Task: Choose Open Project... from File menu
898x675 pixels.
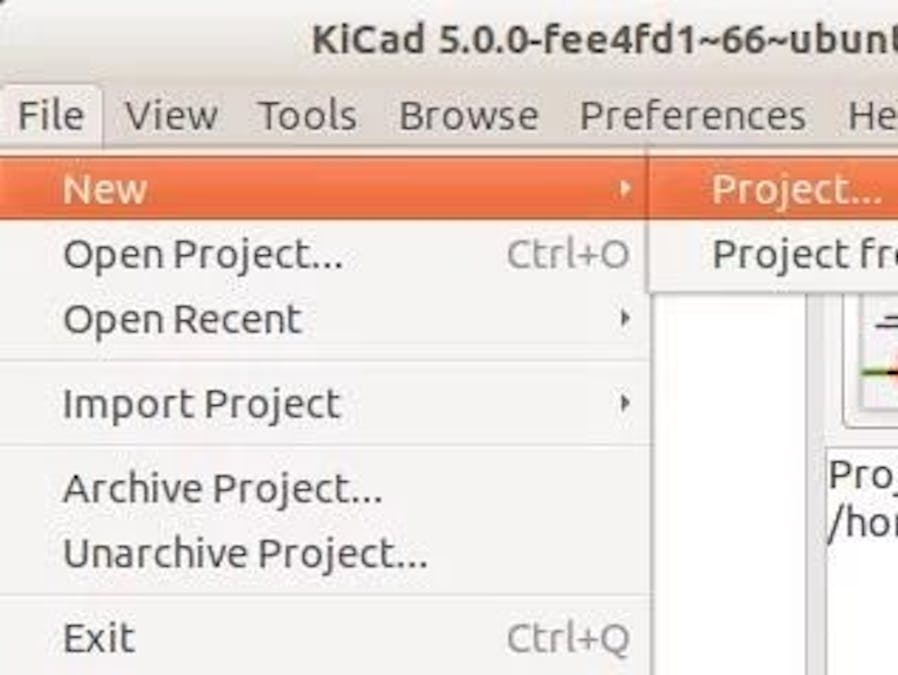Action: pyautogui.click(x=203, y=255)
